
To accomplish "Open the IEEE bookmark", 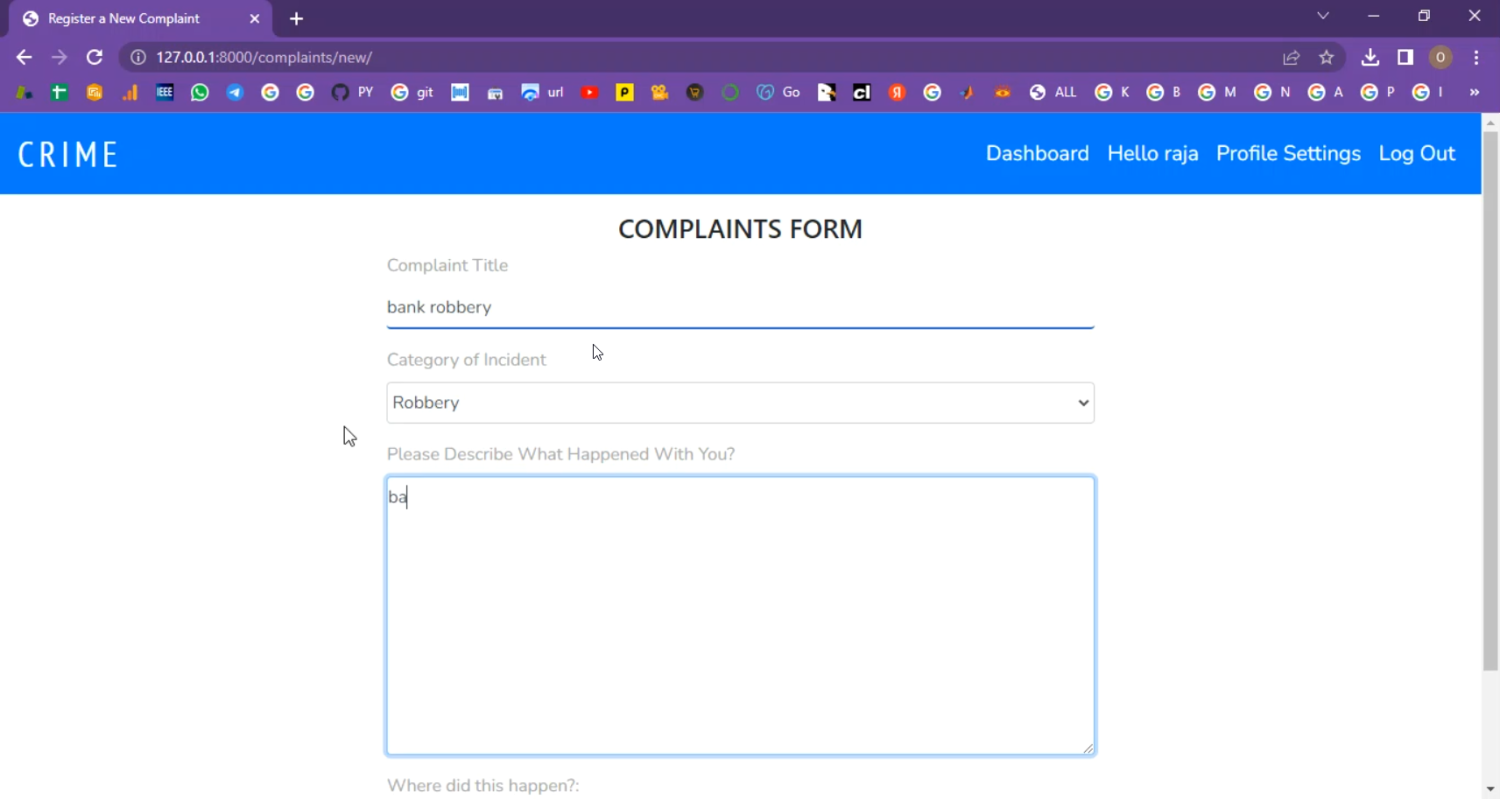I will 165,92.
